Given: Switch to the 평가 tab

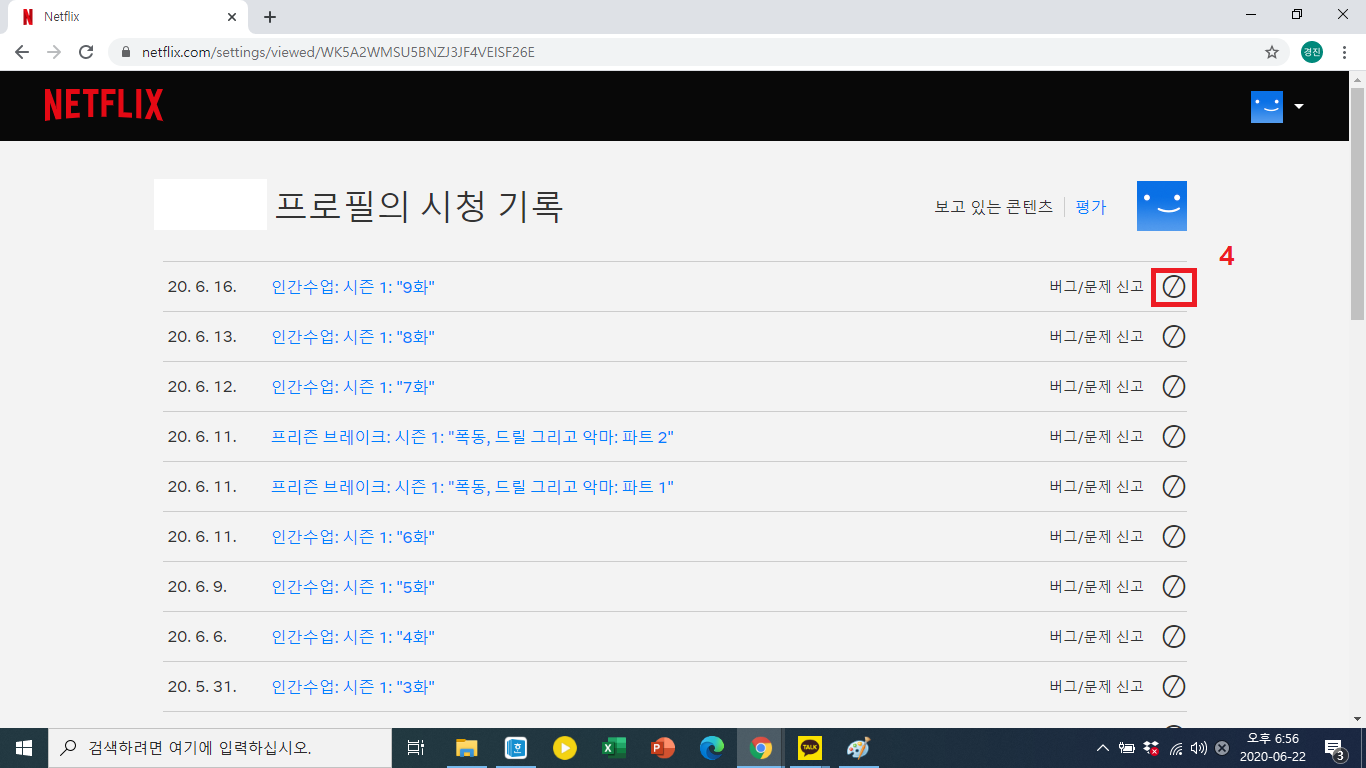Looking at the screenshot, I should (x=1091, y=207).
